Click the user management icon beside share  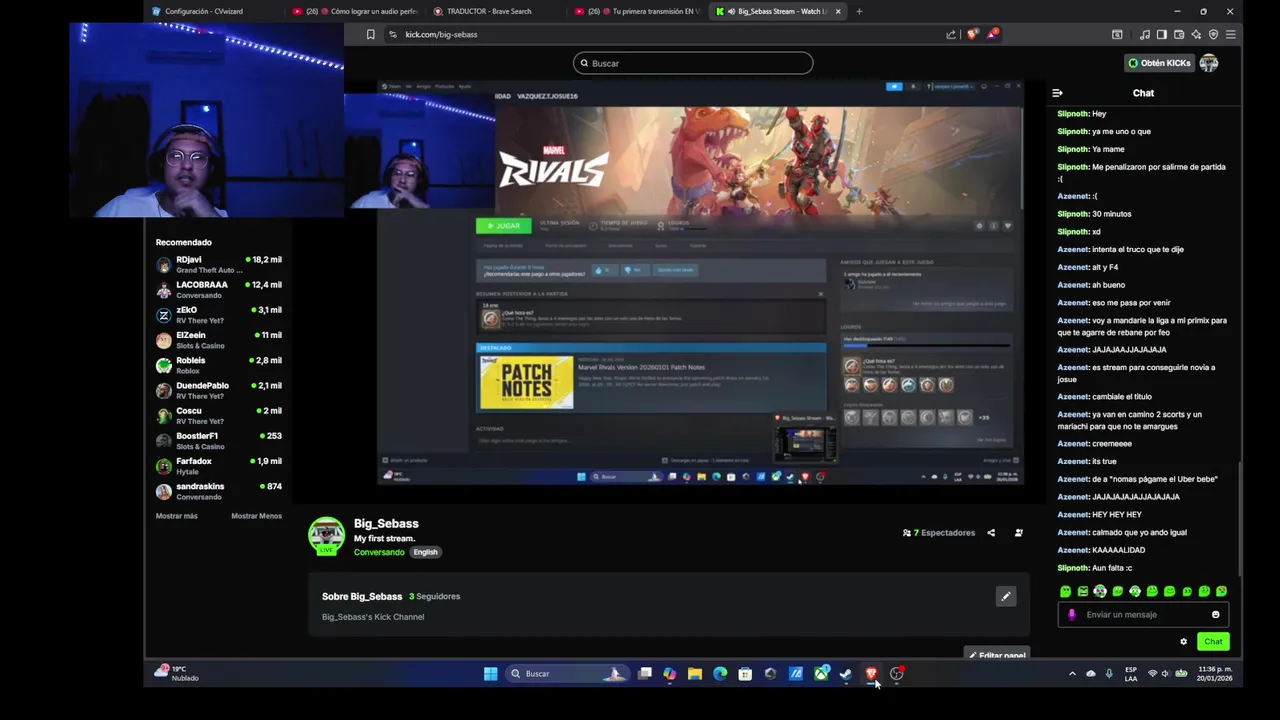tap(1019, 533)
